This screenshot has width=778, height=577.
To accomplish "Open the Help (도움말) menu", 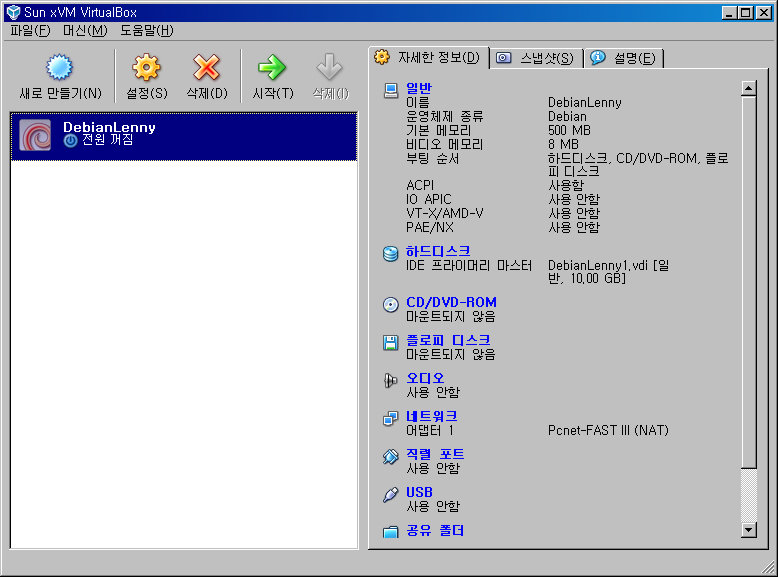I will [x=147, y=31].
